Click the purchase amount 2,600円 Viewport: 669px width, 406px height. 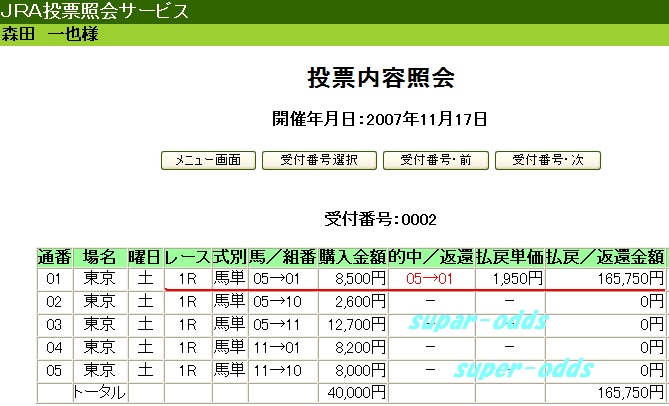[360, 302]
